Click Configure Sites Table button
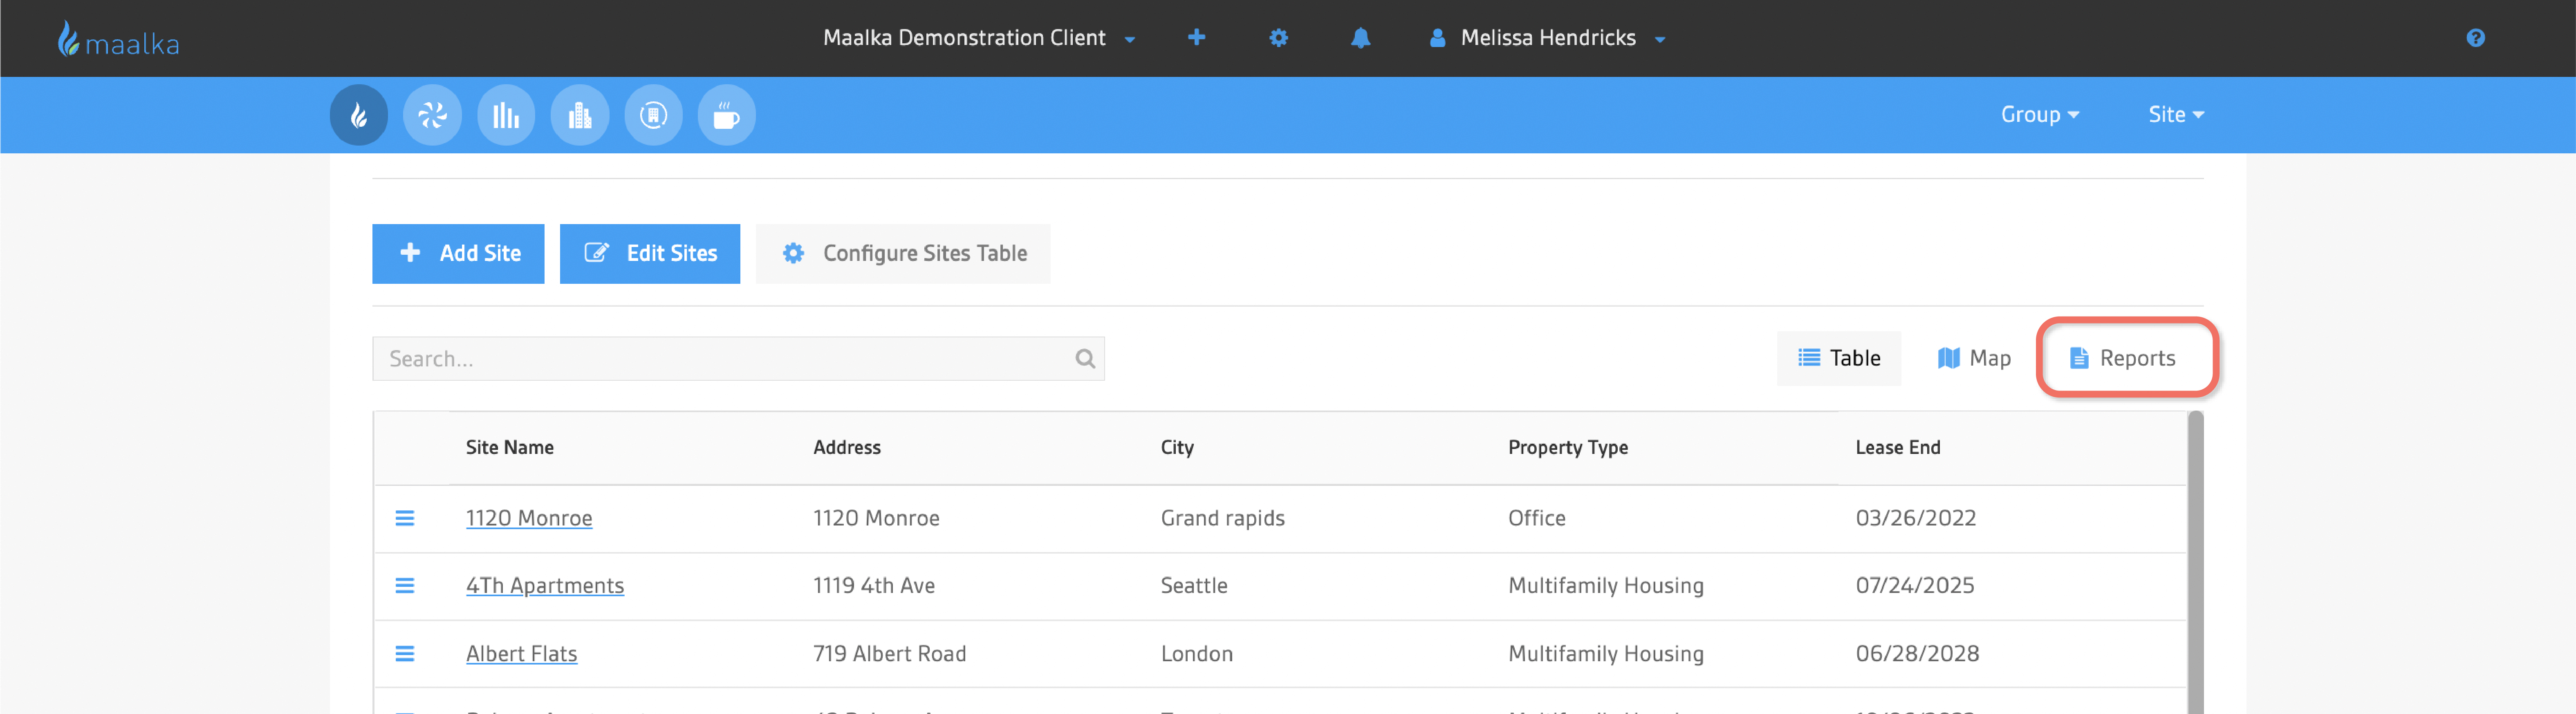Image resolution: width=2576 pixels, height=714 pixels. (903, 254)
